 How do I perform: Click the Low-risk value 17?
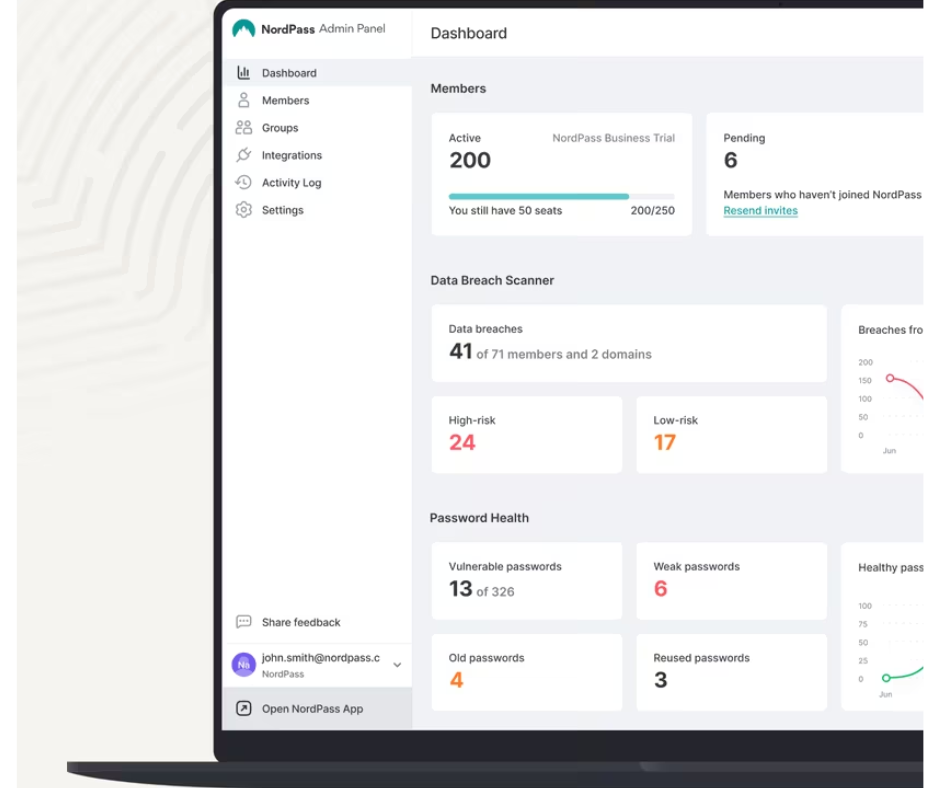tap(665, 443)
